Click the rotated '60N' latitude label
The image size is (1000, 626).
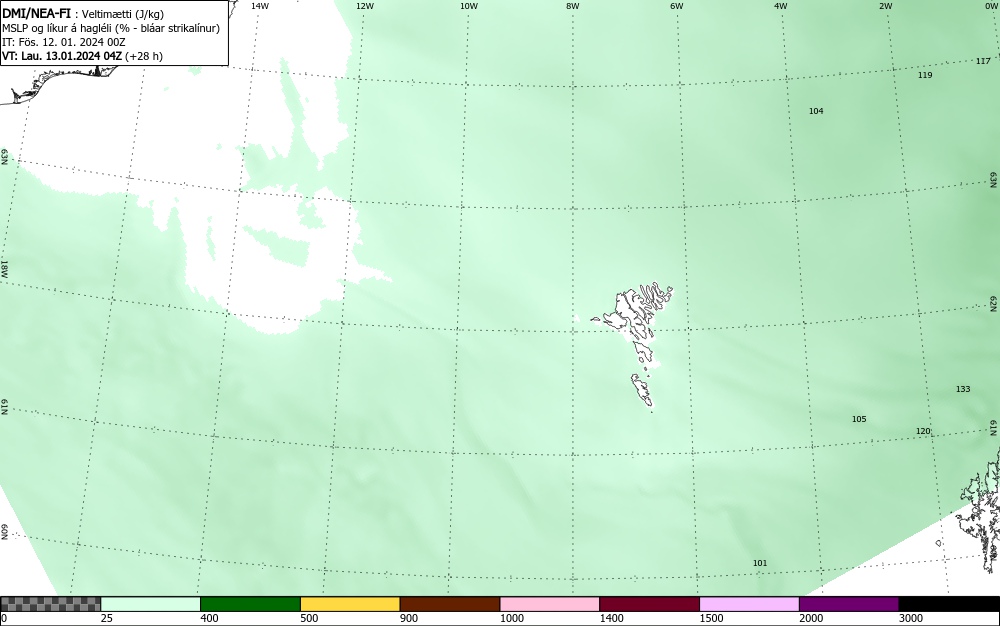coord(4,532)
